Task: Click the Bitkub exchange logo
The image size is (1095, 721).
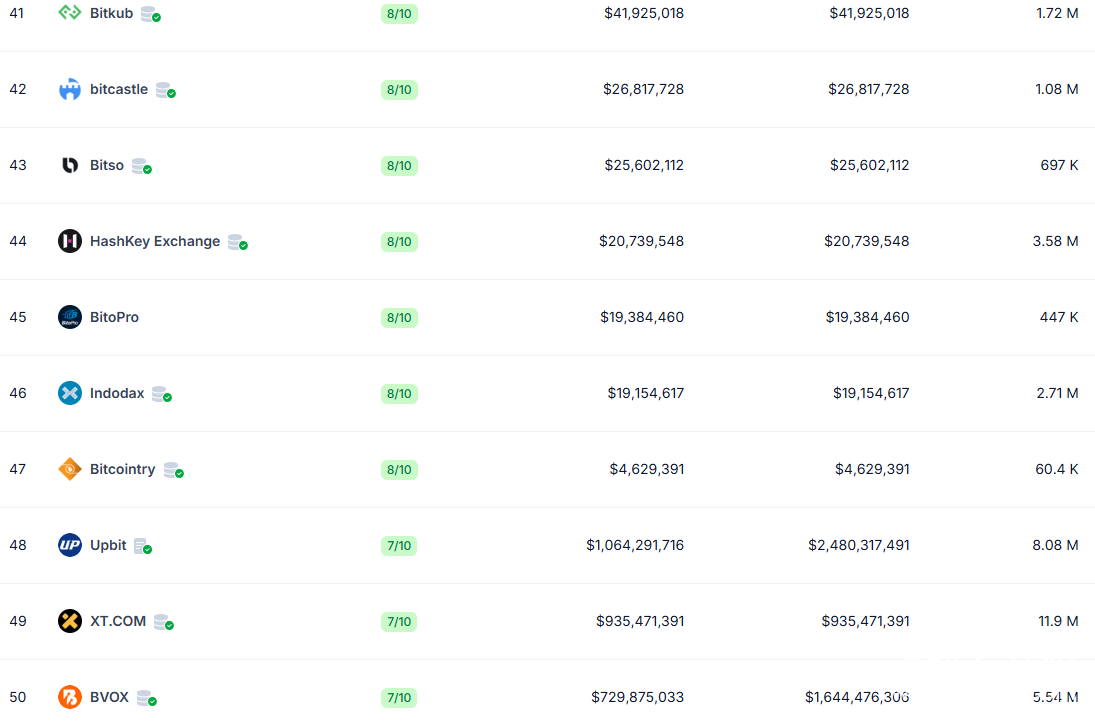Action: point(70,13)
